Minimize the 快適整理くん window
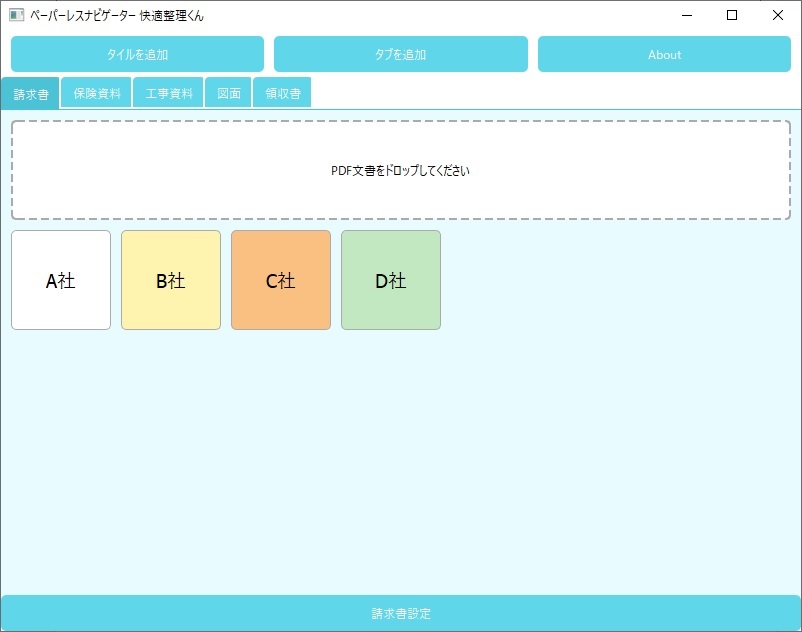This screenshot has height=632, width=802. [x=686, y=15]
